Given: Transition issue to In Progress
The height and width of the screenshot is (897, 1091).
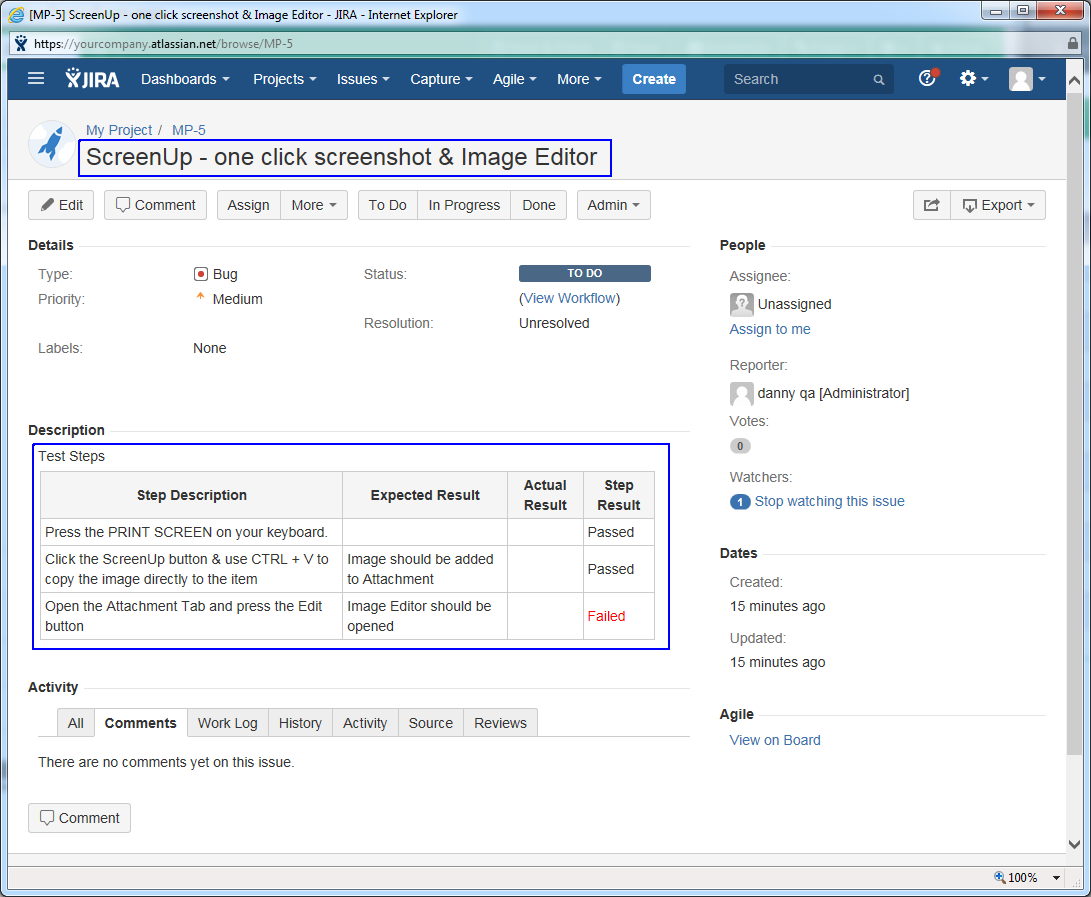Looking at the screenshot, I should pos(464,205).
